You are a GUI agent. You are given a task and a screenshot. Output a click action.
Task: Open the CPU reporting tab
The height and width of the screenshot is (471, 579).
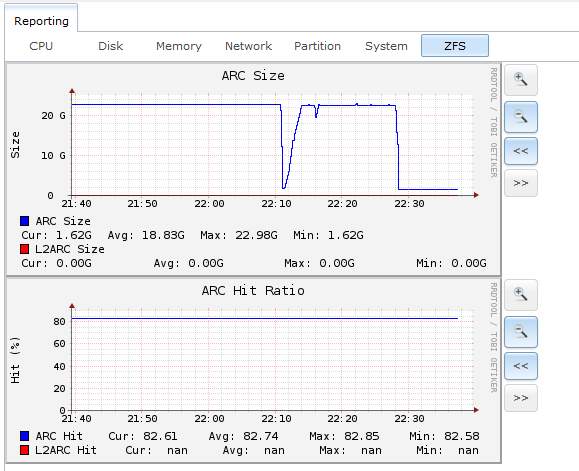41,46
